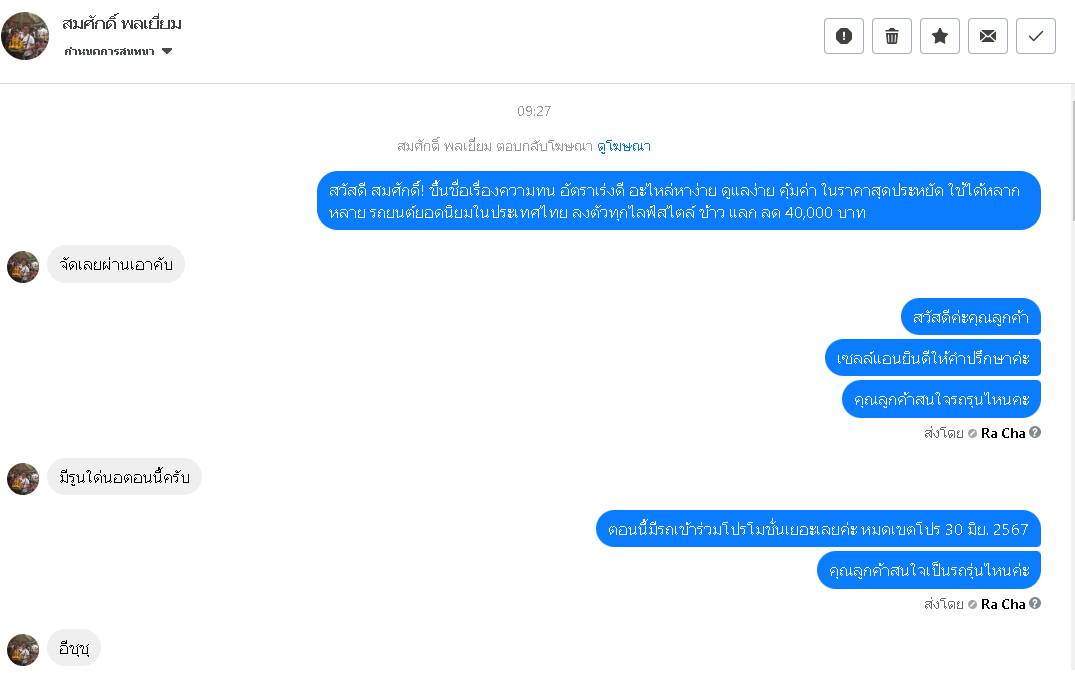
Task: Click avatar beside จัดเลยผ่านเอาคับ message
Action: pyautogui.click(x=23, y=267)
